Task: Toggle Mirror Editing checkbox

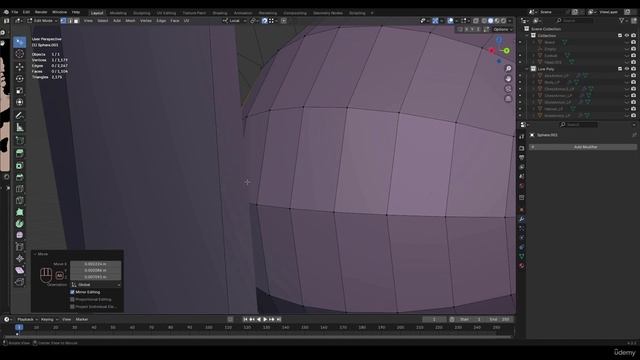Action: click(x=72, y=292)
